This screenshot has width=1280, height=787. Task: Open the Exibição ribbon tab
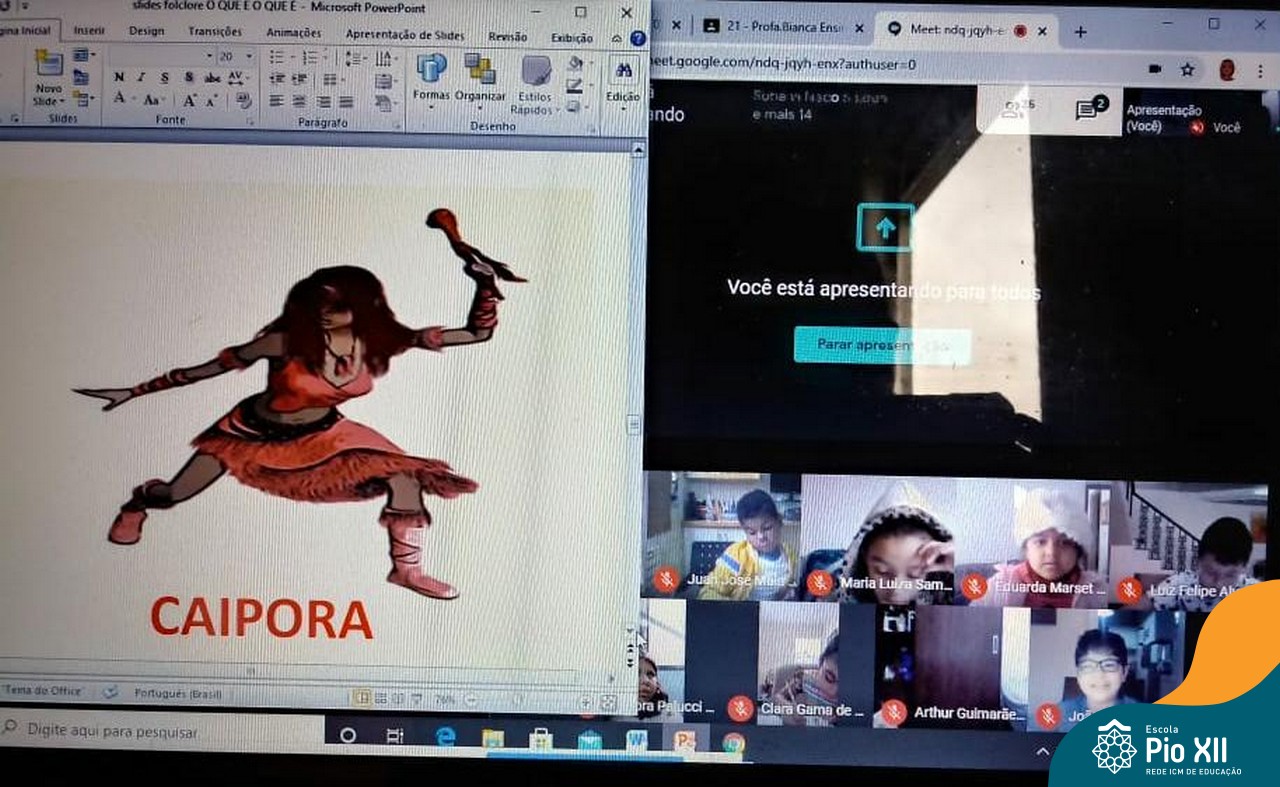click(572, 38)
